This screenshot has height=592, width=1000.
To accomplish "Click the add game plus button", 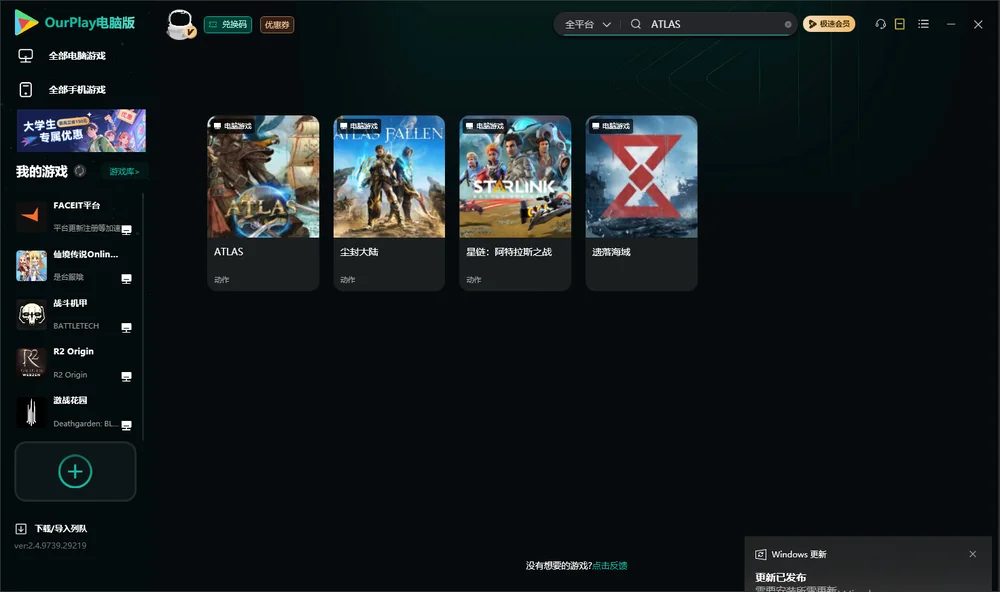I will [x=75, y=471].
